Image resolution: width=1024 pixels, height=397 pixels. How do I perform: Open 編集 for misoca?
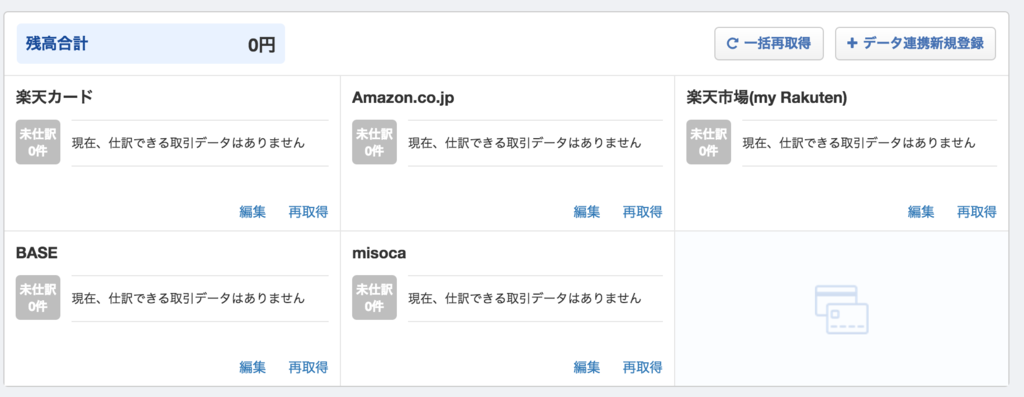[587, 367]
